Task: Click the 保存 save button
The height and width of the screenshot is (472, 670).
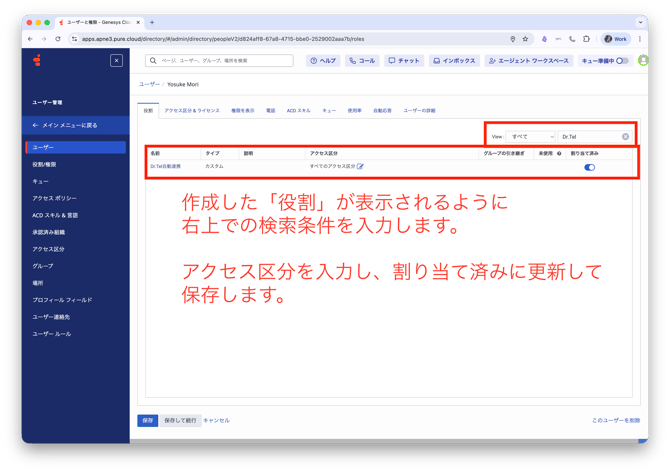Action: (147, 420)
